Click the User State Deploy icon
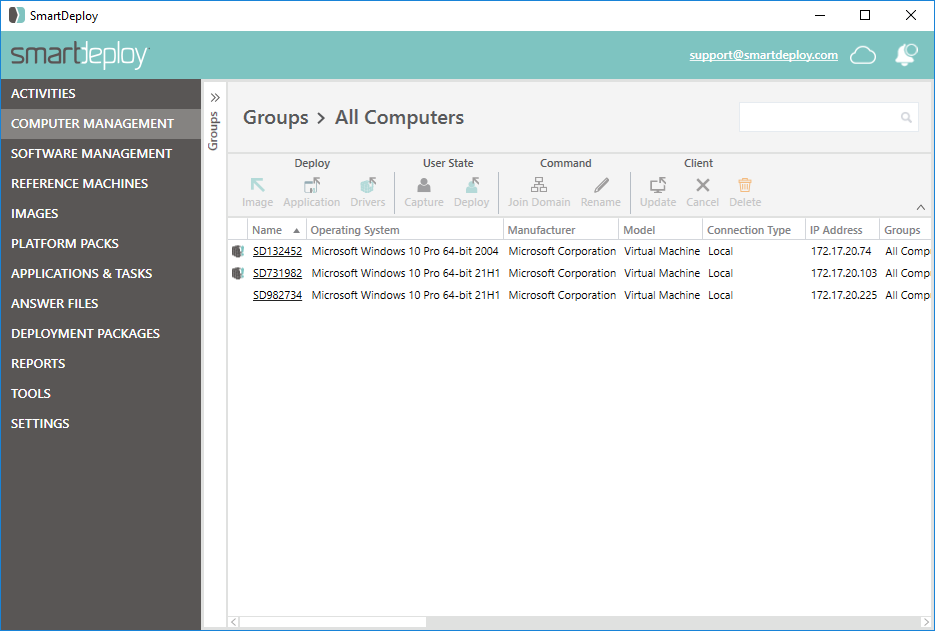Viewport: 935px width, 631px height. 472,185
